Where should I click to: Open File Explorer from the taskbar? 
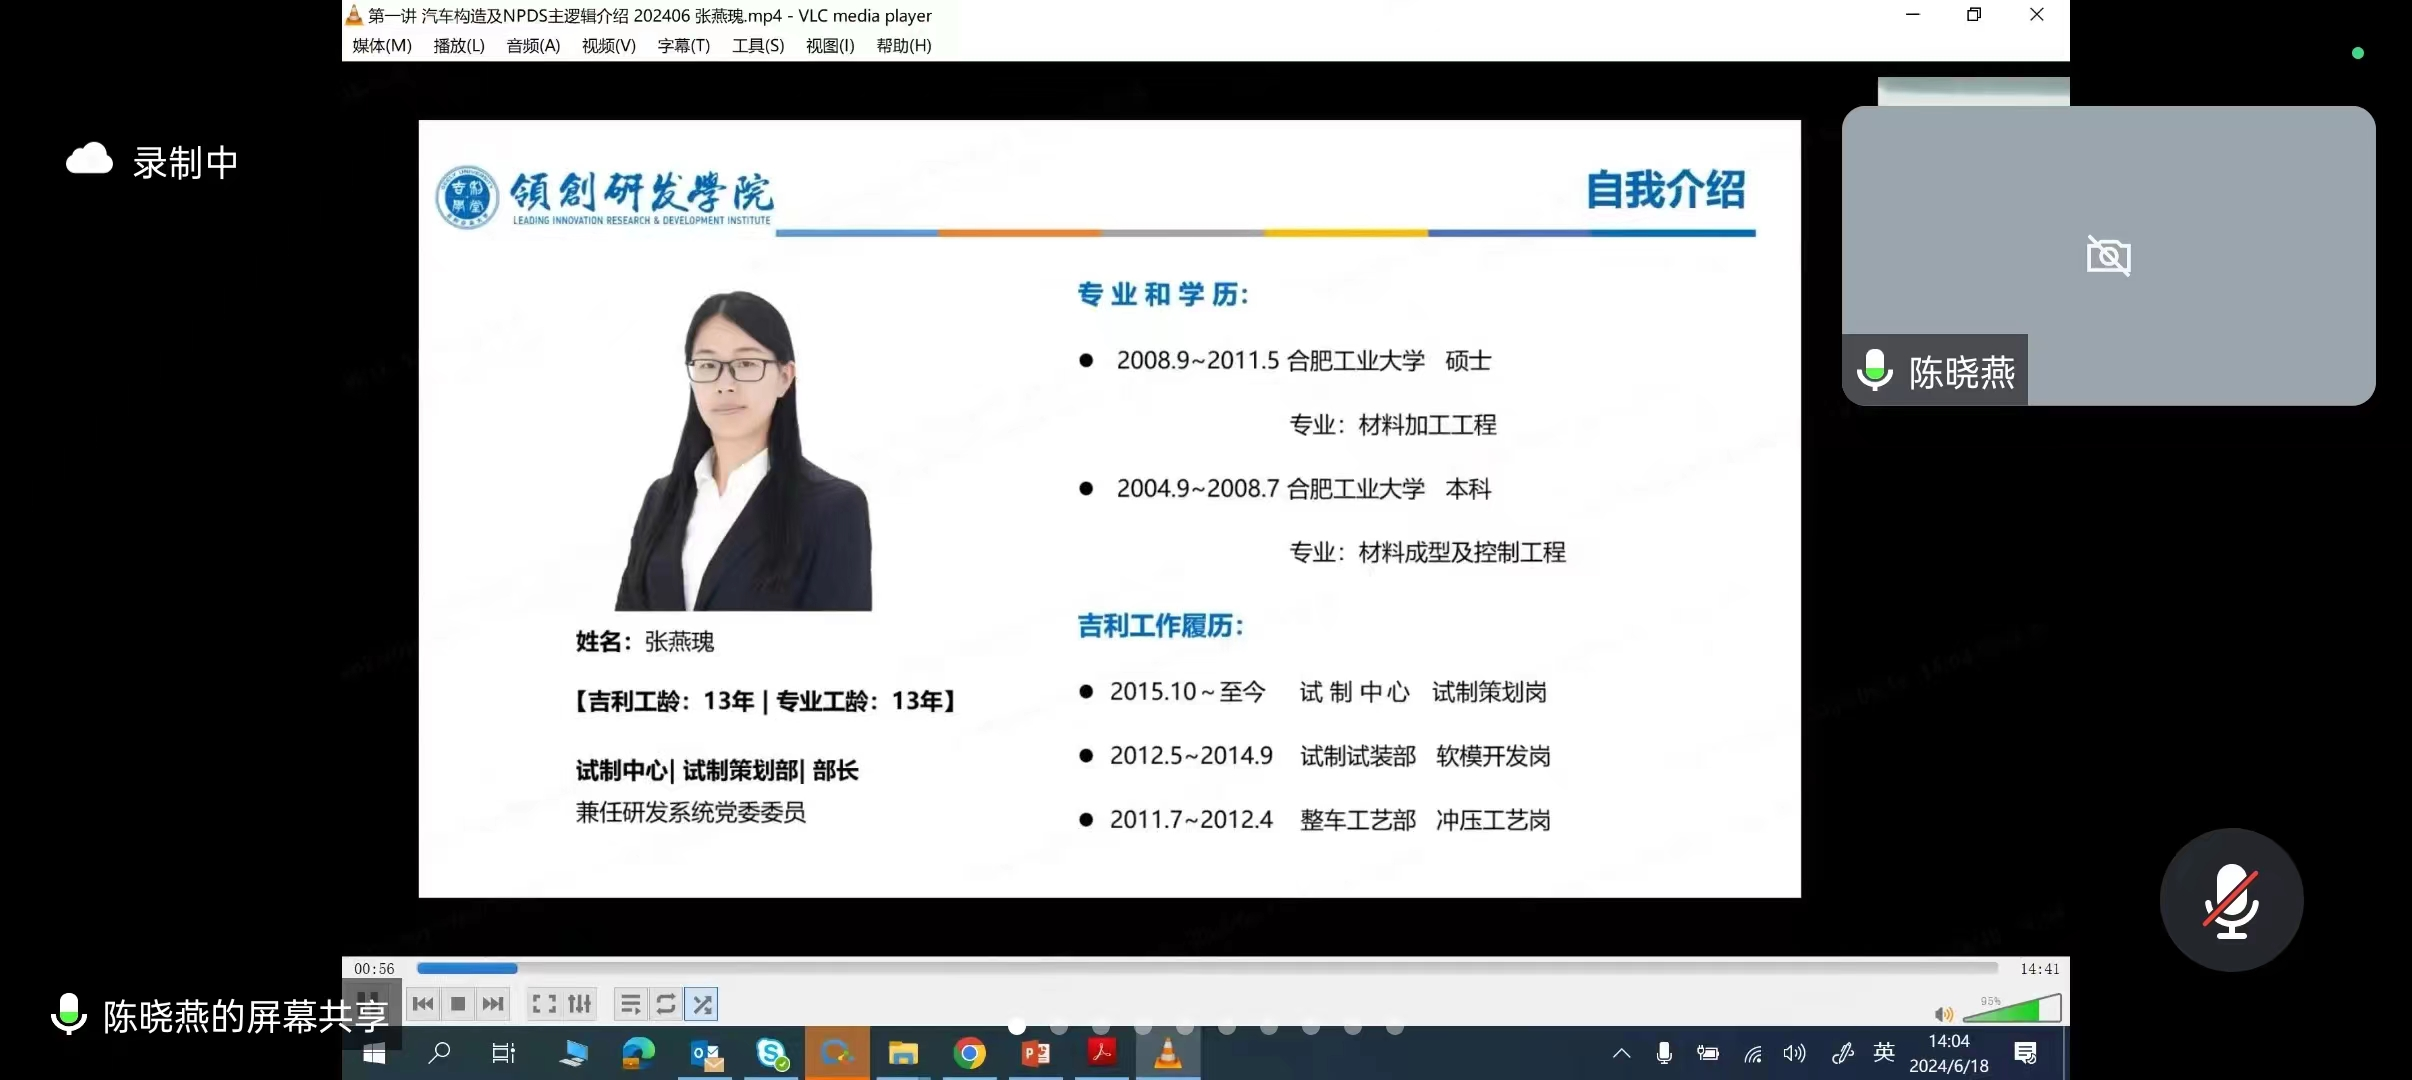pos(903,1053)
